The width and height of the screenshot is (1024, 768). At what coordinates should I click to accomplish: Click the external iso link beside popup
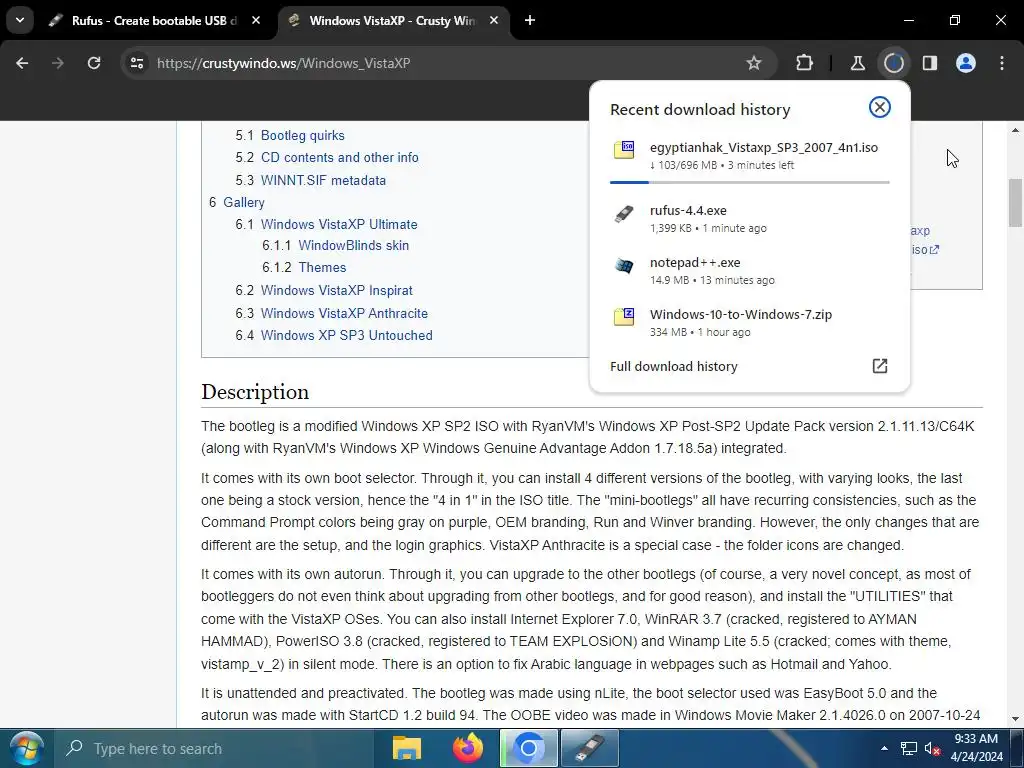point(925,249)
